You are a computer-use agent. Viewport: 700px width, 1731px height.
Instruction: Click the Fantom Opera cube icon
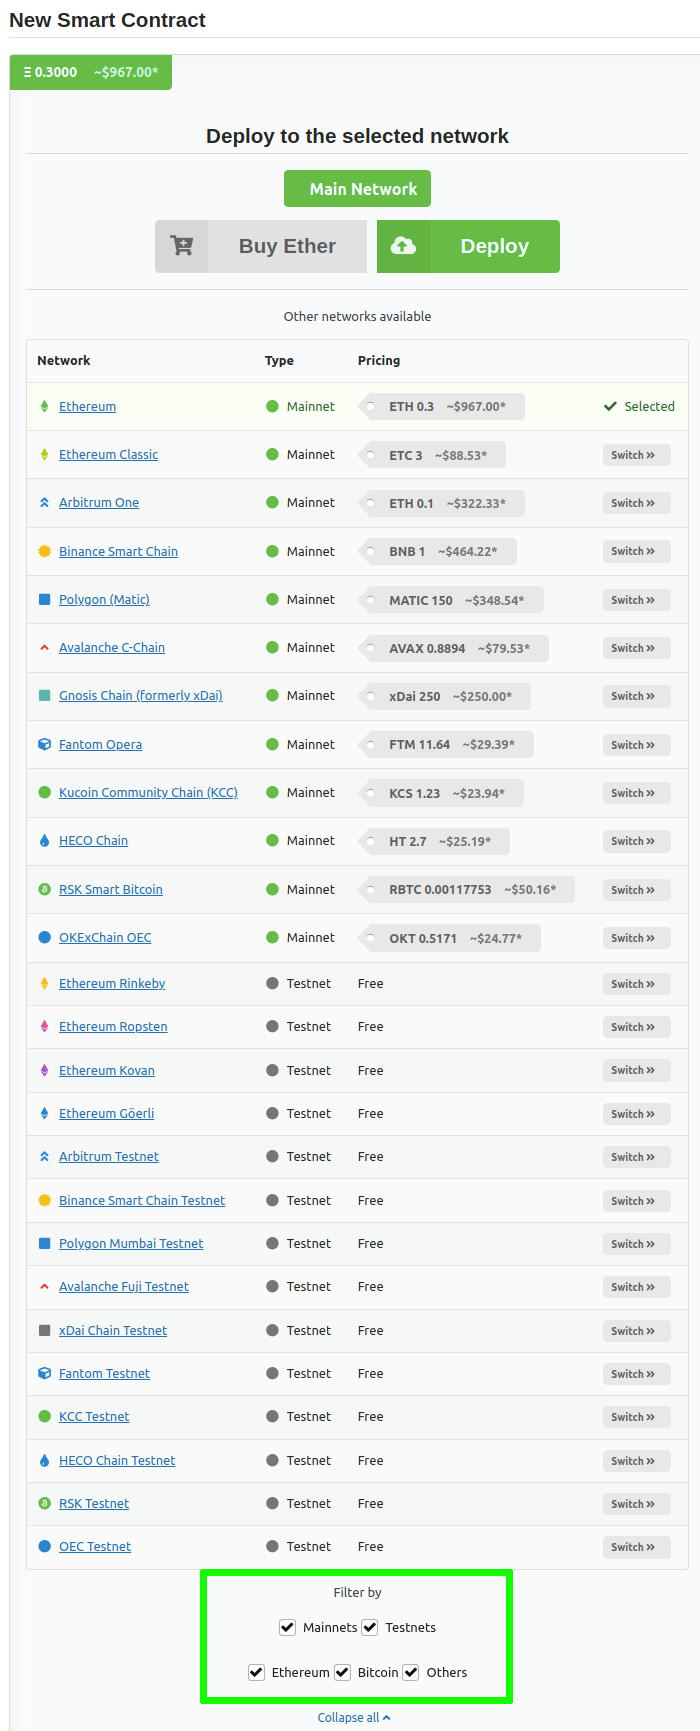(44, 744)
